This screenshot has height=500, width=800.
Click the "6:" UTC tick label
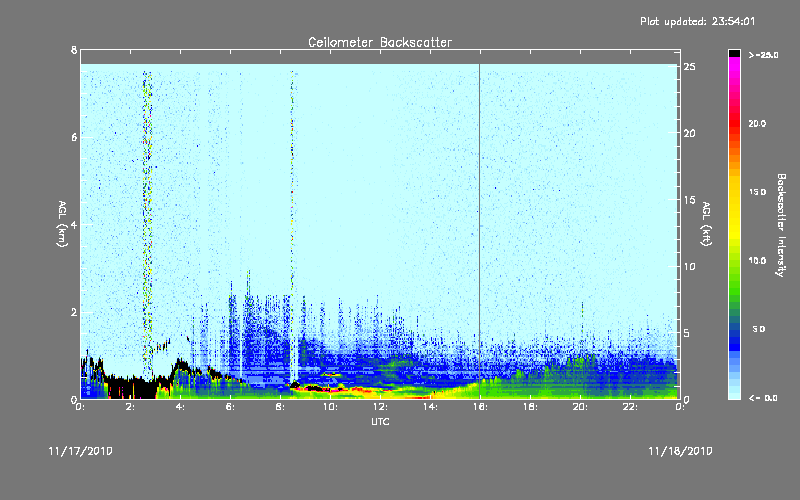[x=231, y=407]
